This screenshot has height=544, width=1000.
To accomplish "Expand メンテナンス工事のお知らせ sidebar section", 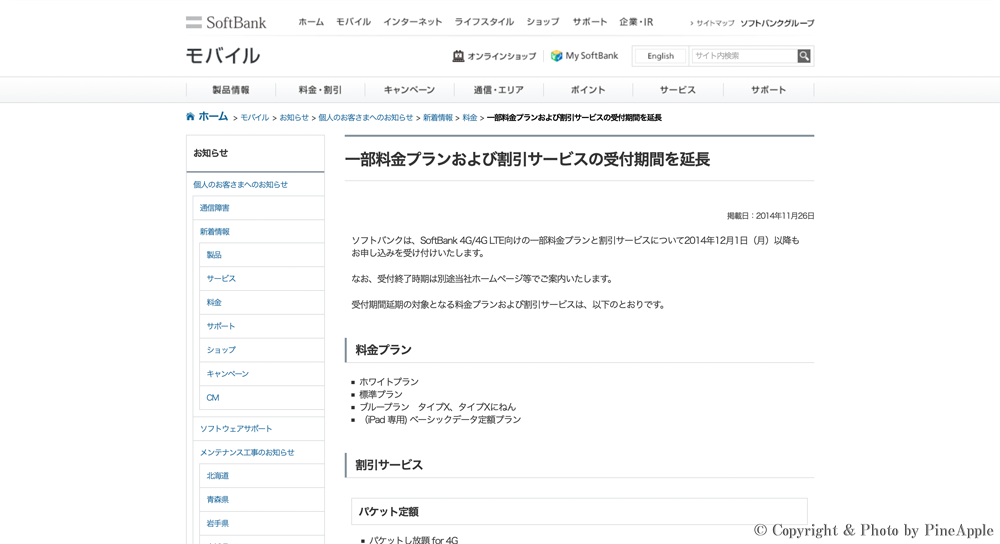I will 247,453.
